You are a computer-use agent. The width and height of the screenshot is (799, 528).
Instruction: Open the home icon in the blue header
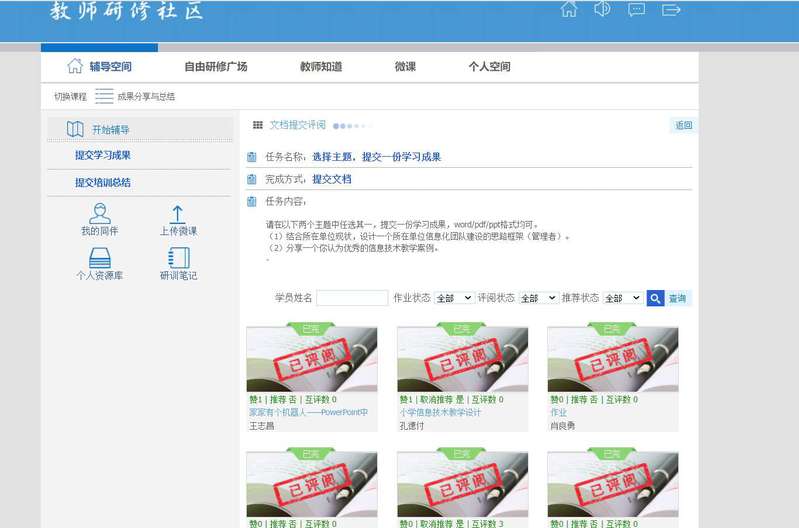click(x=569, y=9)
